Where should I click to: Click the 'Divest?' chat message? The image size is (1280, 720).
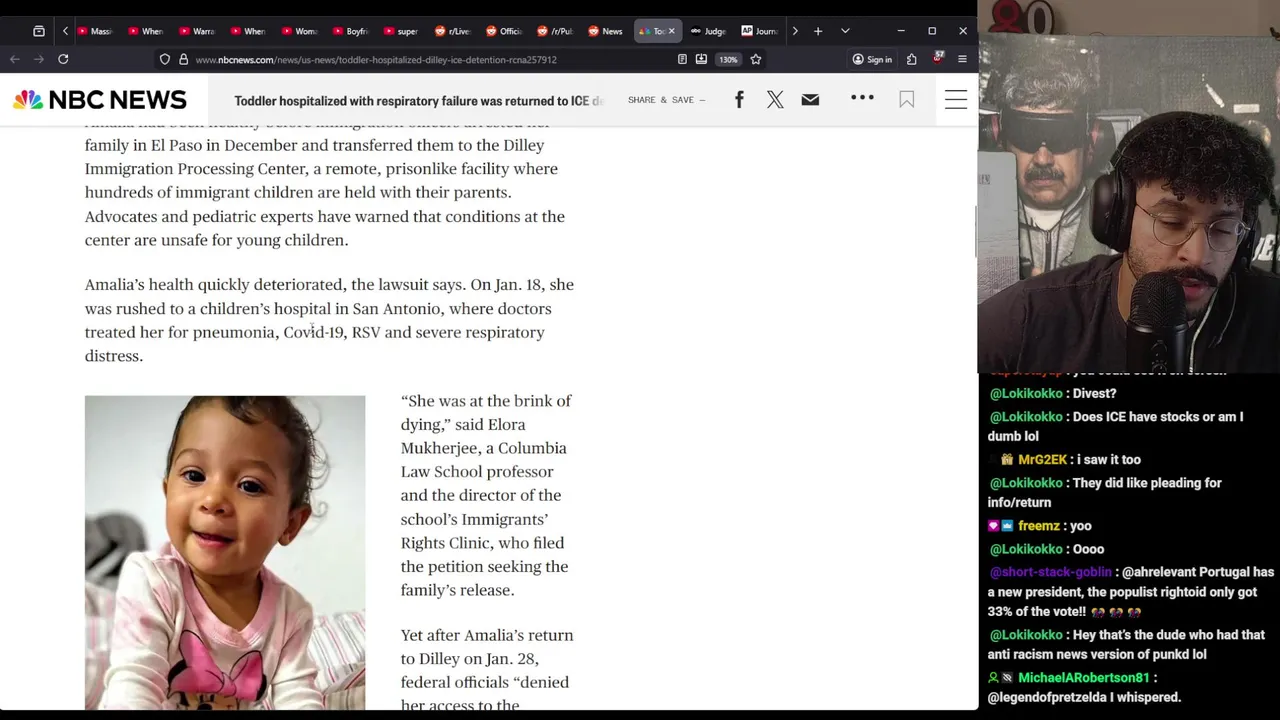point(1094,393)
